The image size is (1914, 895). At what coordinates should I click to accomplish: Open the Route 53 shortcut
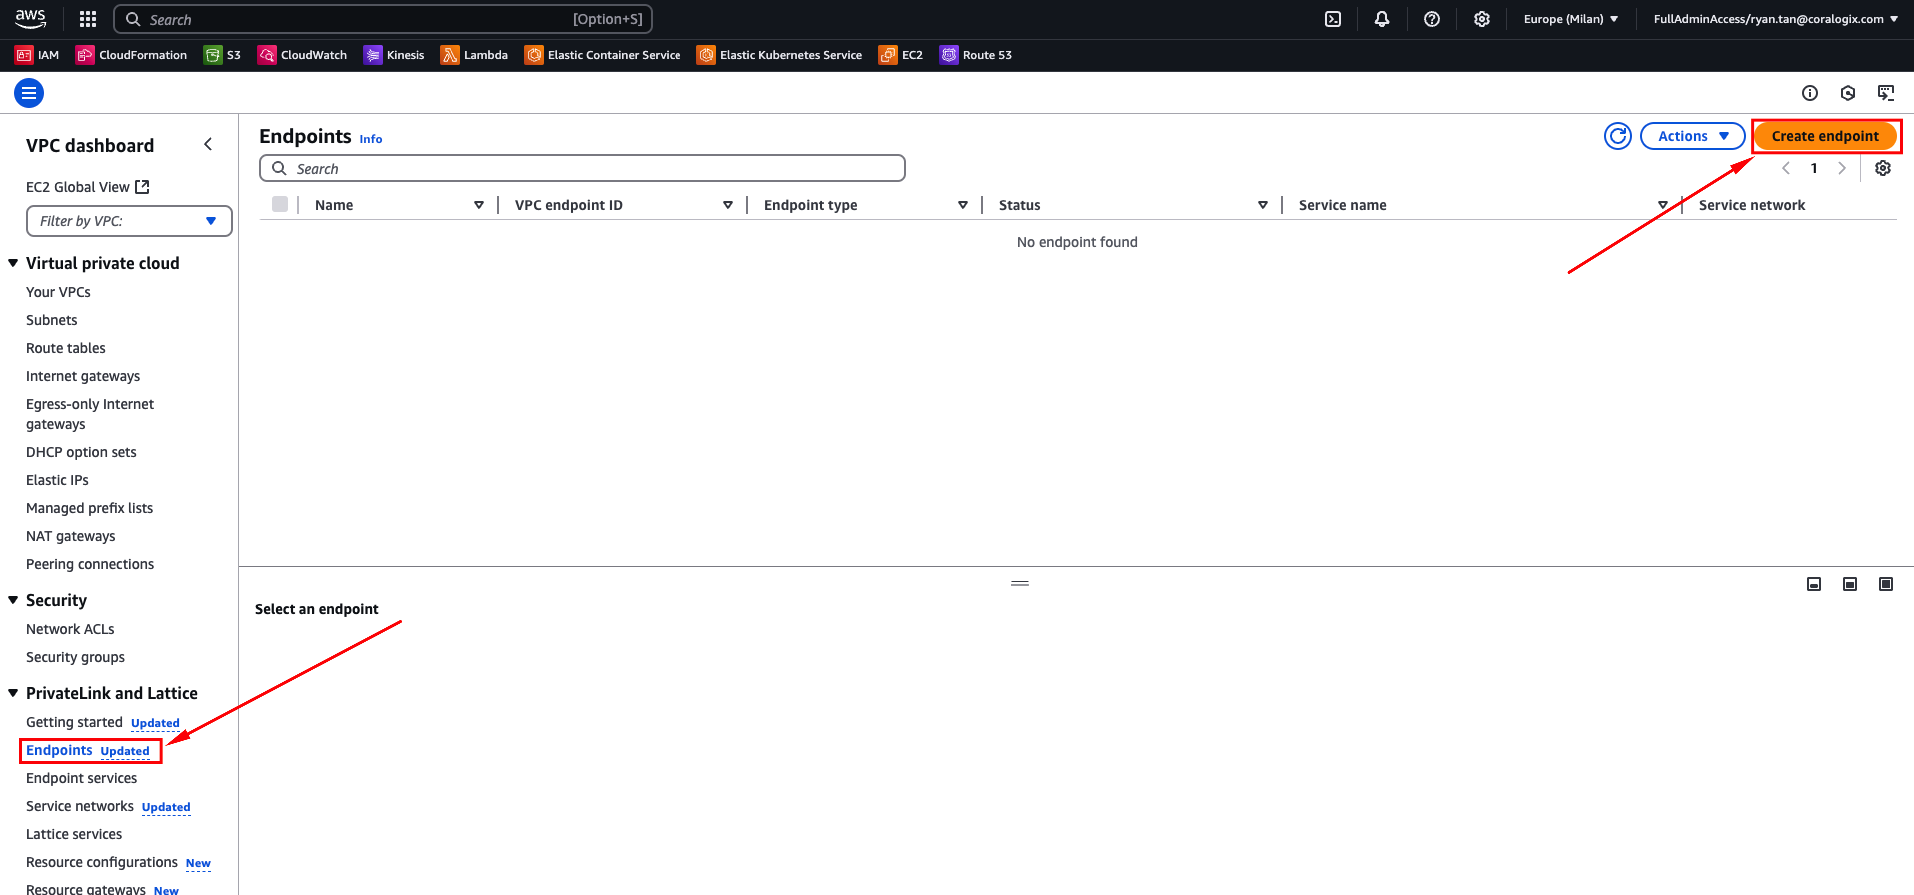pyautogui.click(x=976, y=55)
